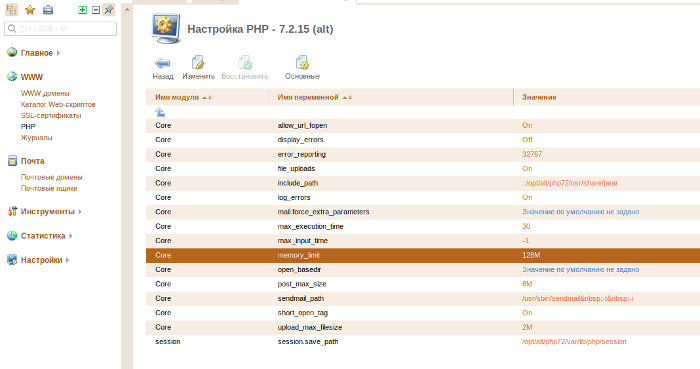Screen dimensions: 700x369
Task: Sort by Имя модуля column arrow
Action: click(x=206, y=97)
